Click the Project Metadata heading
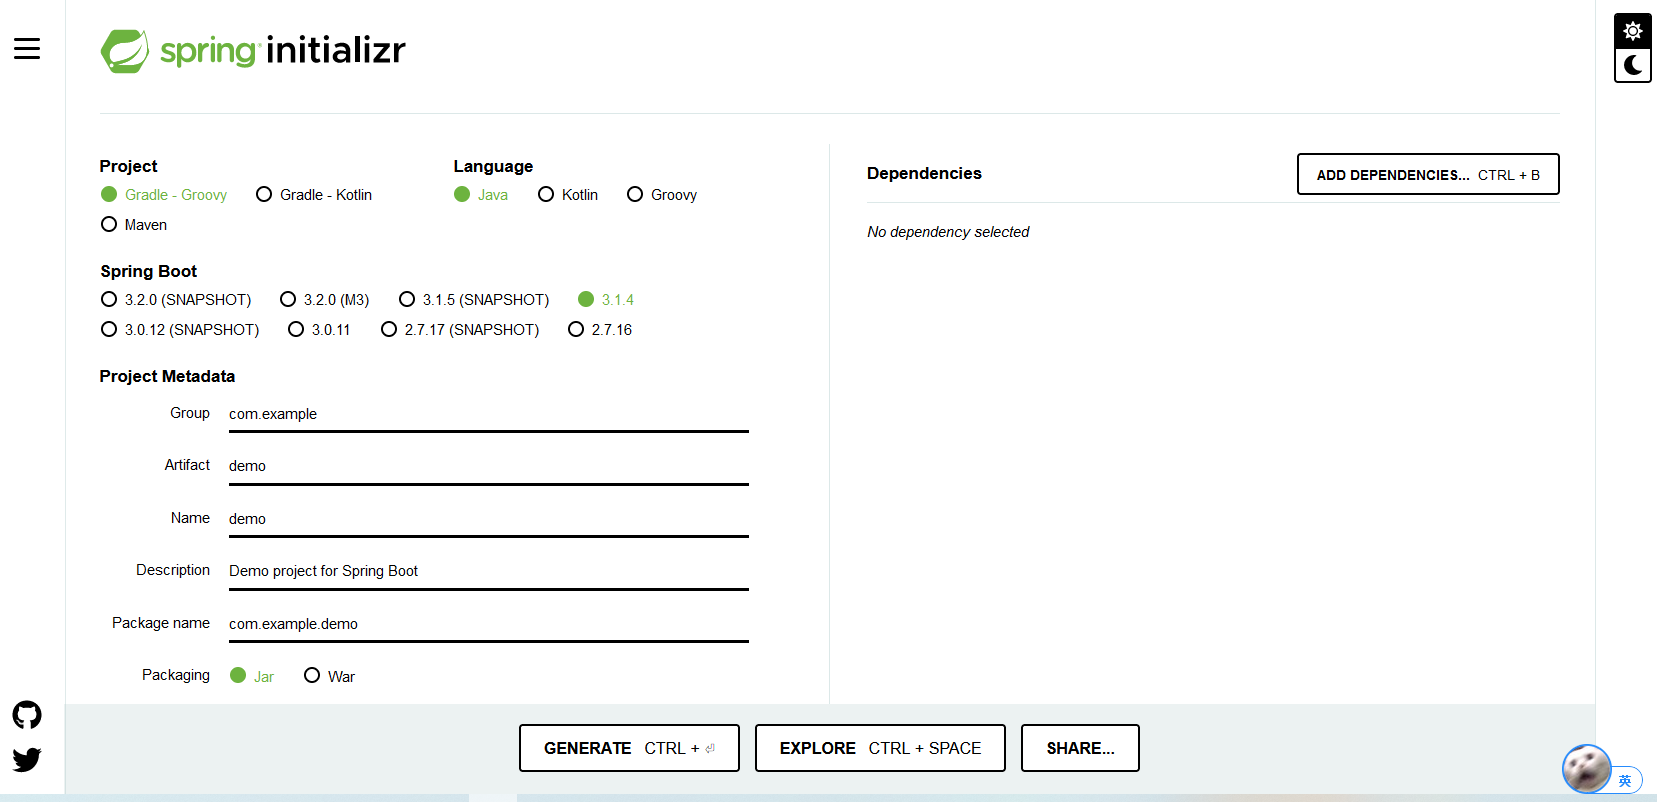1657x802 pixels. [x=167, y=376]
